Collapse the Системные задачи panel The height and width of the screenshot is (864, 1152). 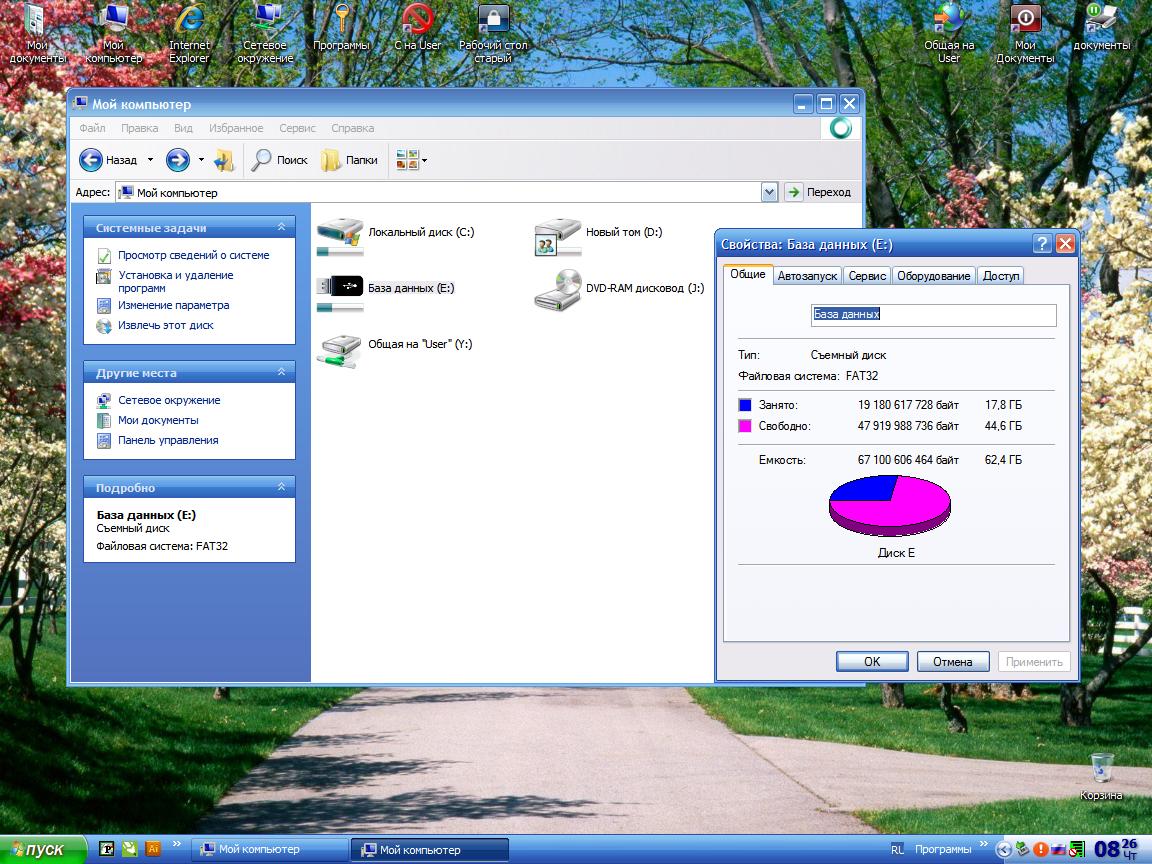coord(281,227)
